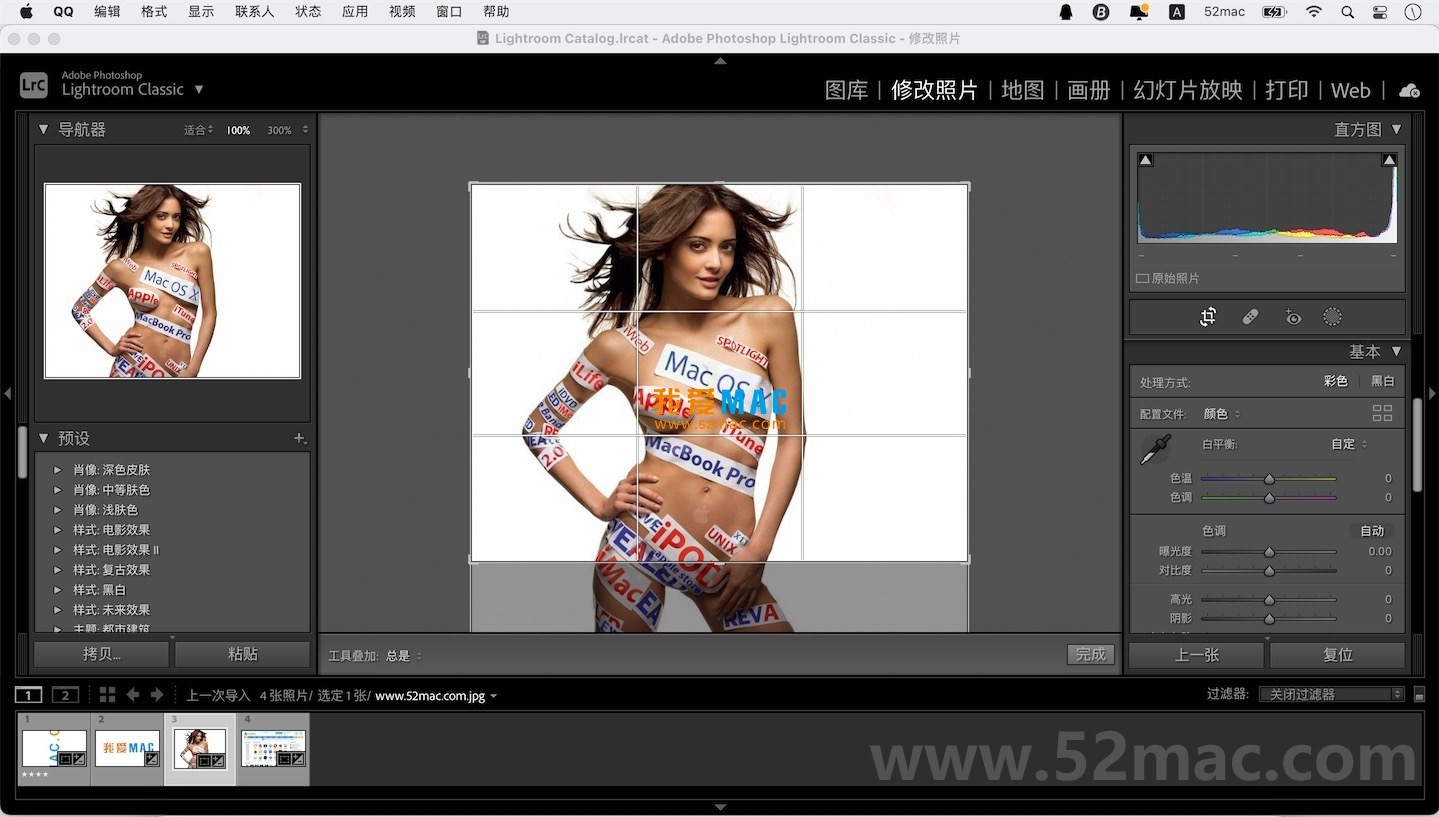The height and width of the screenshot is (817, 1439).
Task: Switch to the 打印 module
Action: coord(1286,90)
